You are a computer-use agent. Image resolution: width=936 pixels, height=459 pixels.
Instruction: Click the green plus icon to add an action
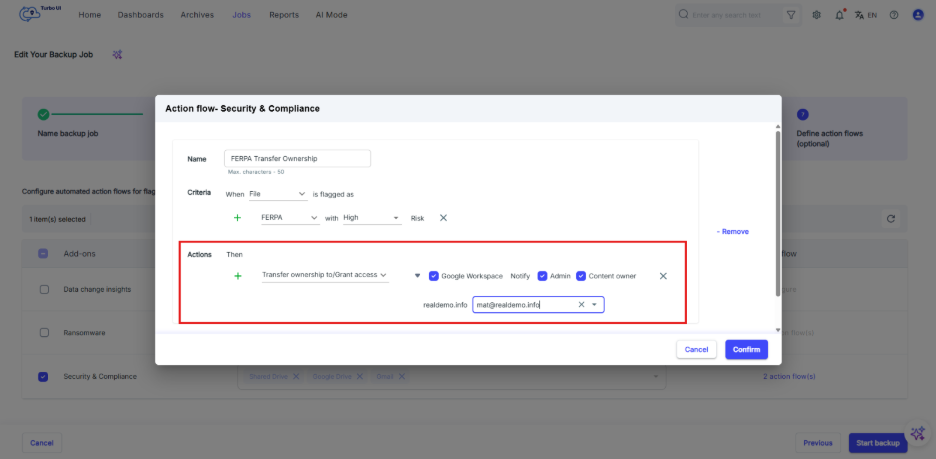tap(238, 275)
